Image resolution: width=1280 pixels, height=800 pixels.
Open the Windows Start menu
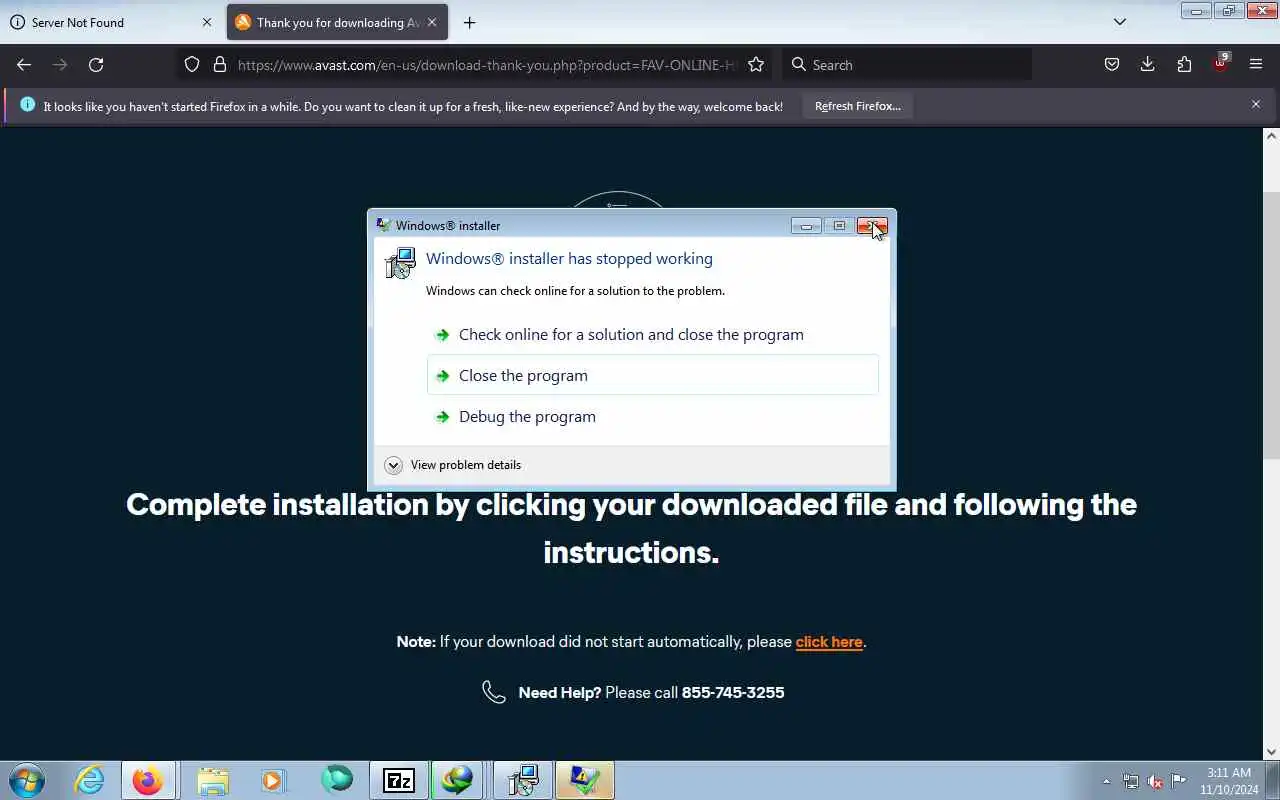click(27, 780)
